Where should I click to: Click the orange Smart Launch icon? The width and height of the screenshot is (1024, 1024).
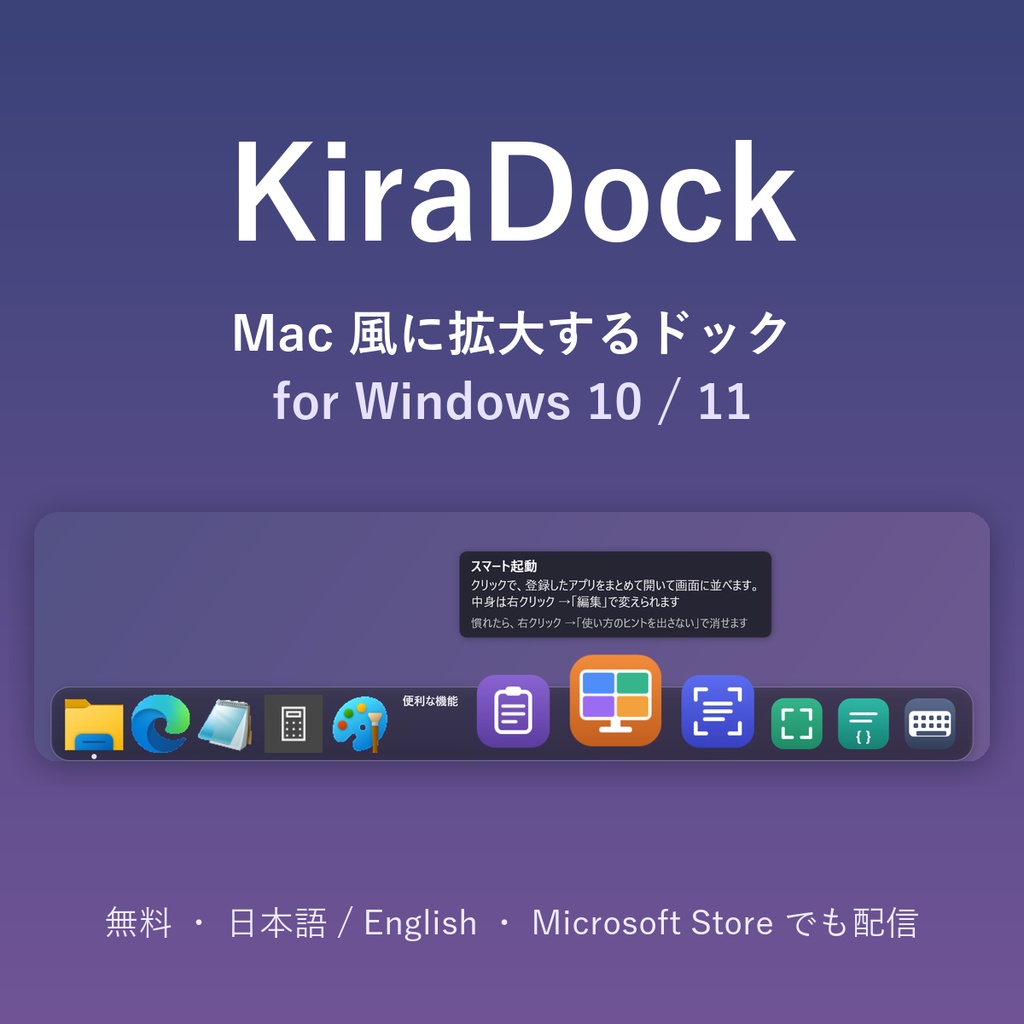coord(616,700)
